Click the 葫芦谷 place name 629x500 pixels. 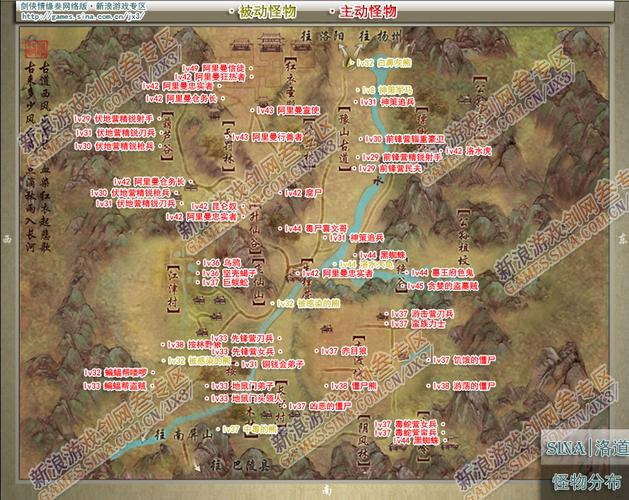(x=167, y=136)
